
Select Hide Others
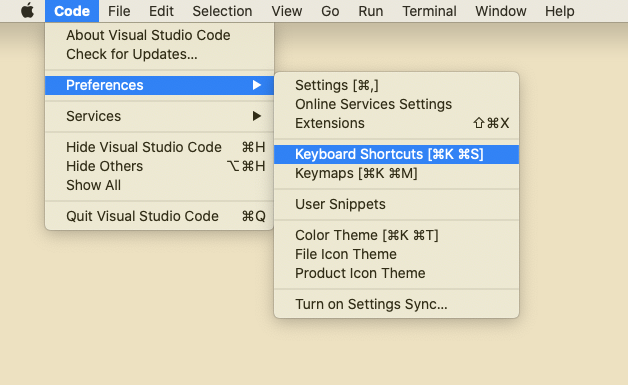[x=159, y=166]
